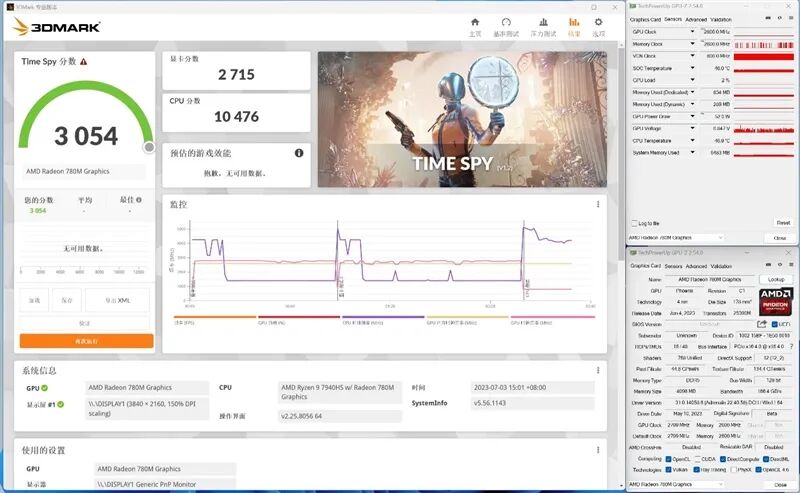The image size is (800, 493).
Task: Open GPU selector dropdown in Graphics Card window
Action: (676, 484)
